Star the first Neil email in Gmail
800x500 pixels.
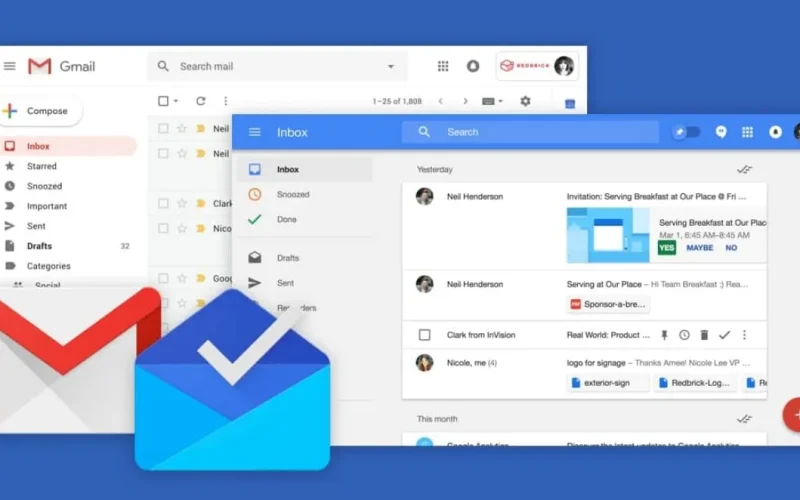point(182,129)
